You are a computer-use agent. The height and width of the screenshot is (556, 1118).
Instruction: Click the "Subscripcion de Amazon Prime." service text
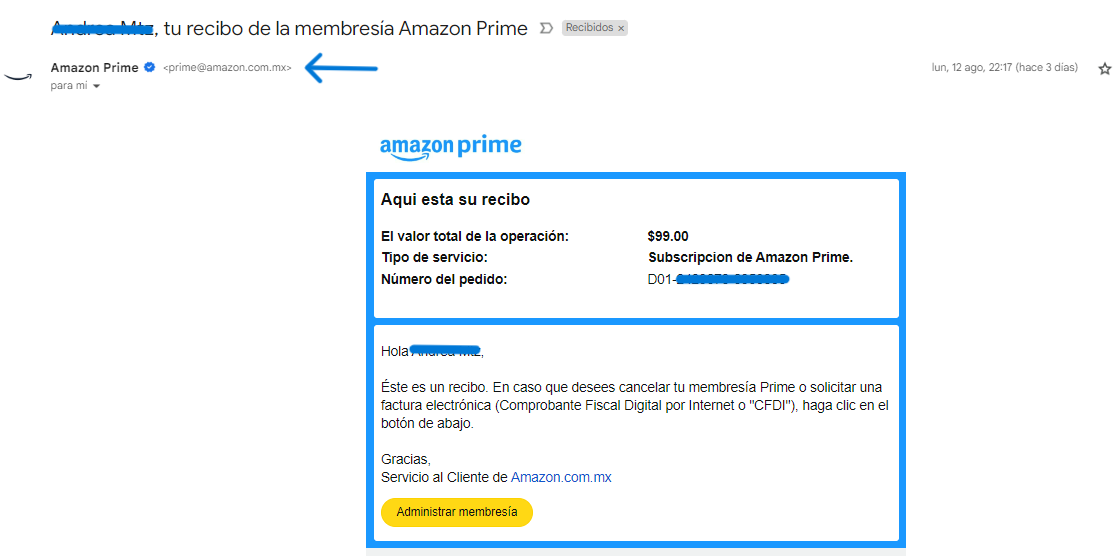750,258
